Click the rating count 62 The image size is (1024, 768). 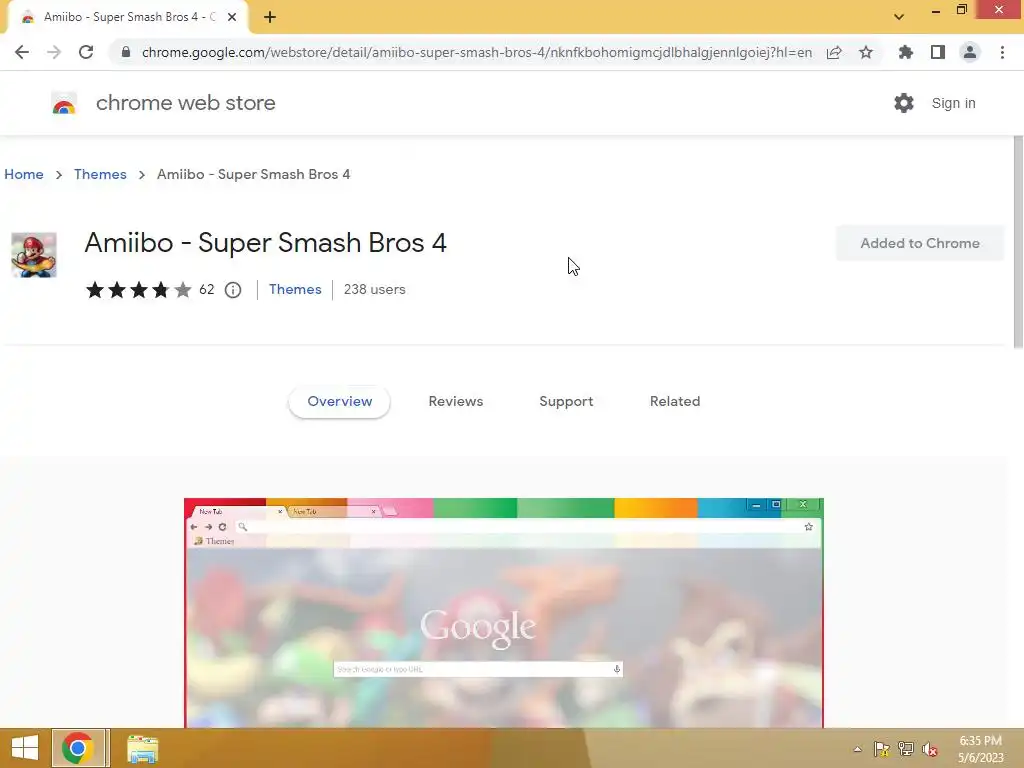tap(206, 289)
